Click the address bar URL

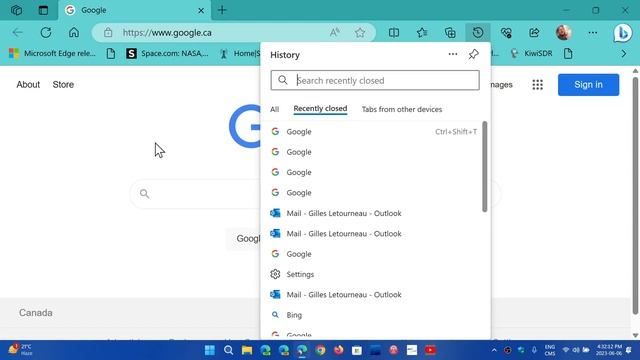167,33
